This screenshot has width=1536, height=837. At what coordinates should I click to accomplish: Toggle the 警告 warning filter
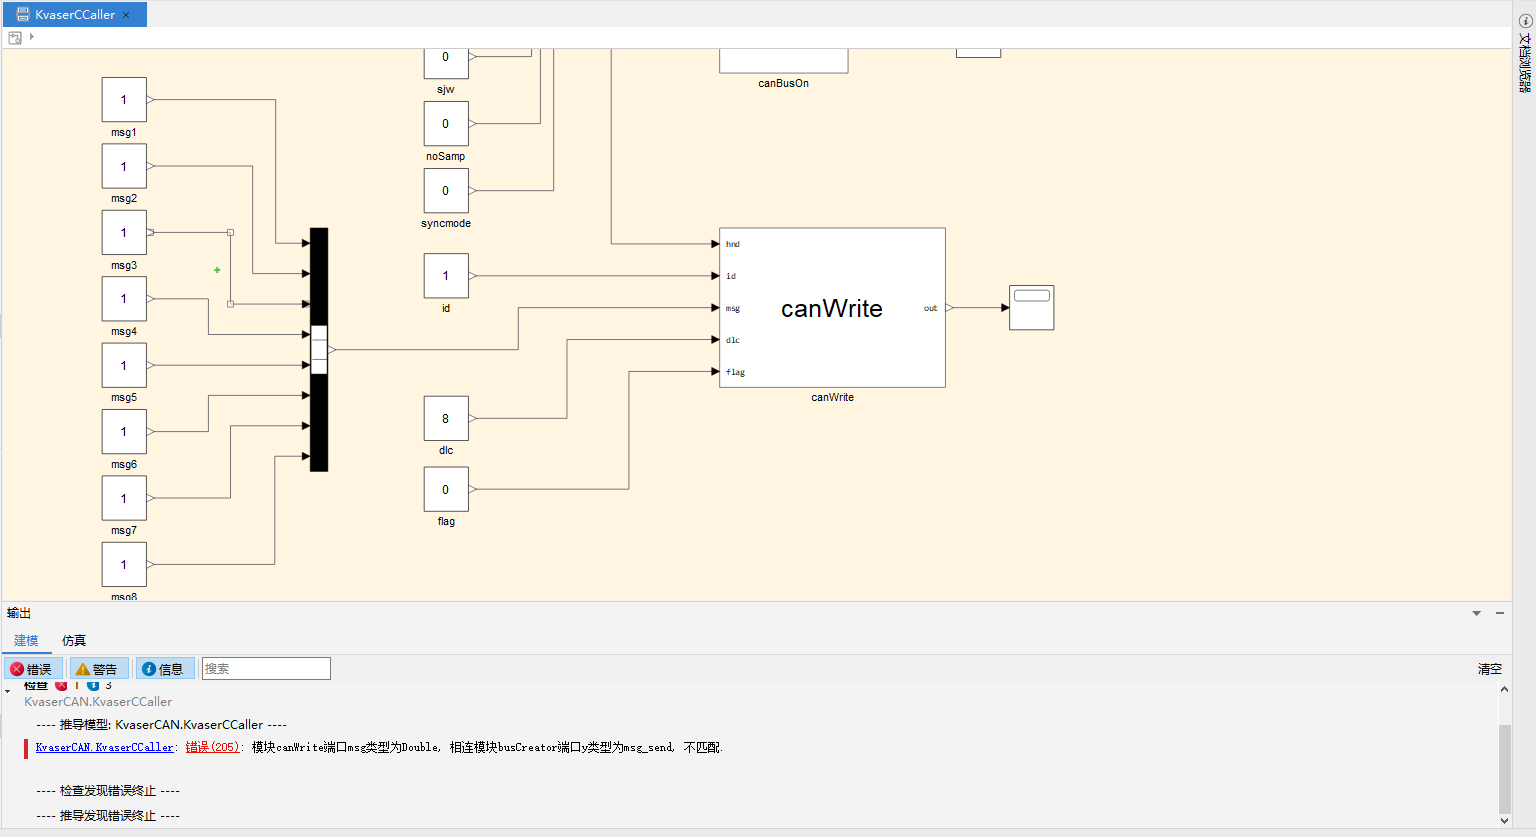tap(98, 669)
